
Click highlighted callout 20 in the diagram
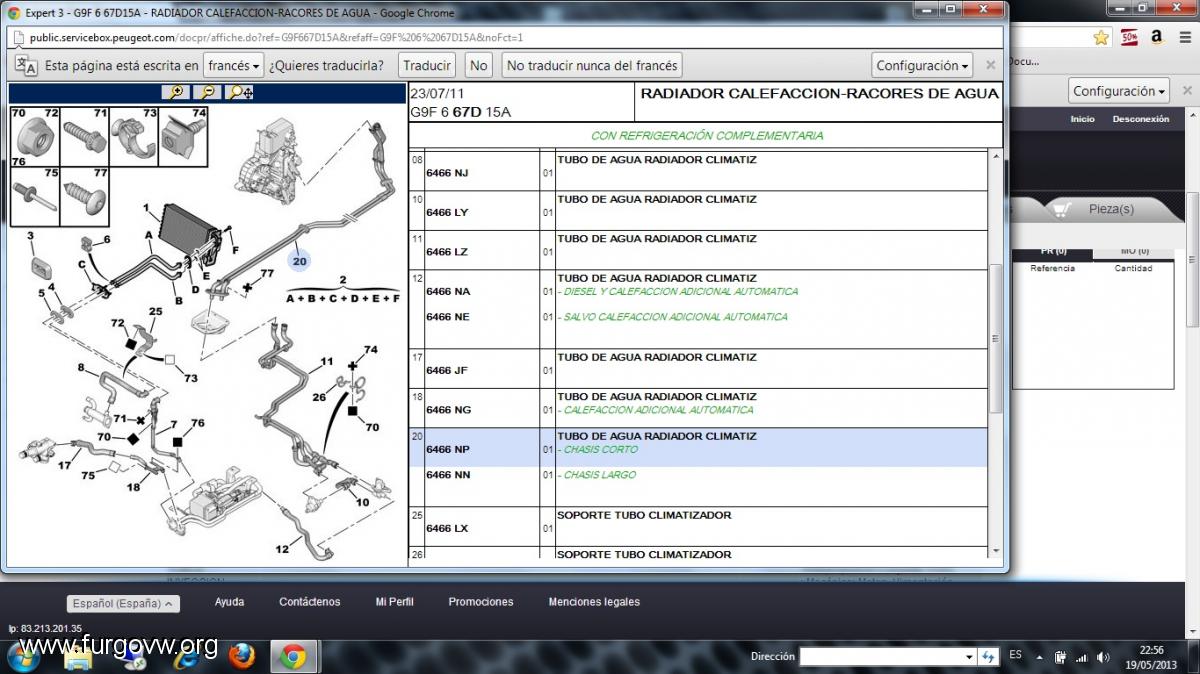(x=300, y=260)
